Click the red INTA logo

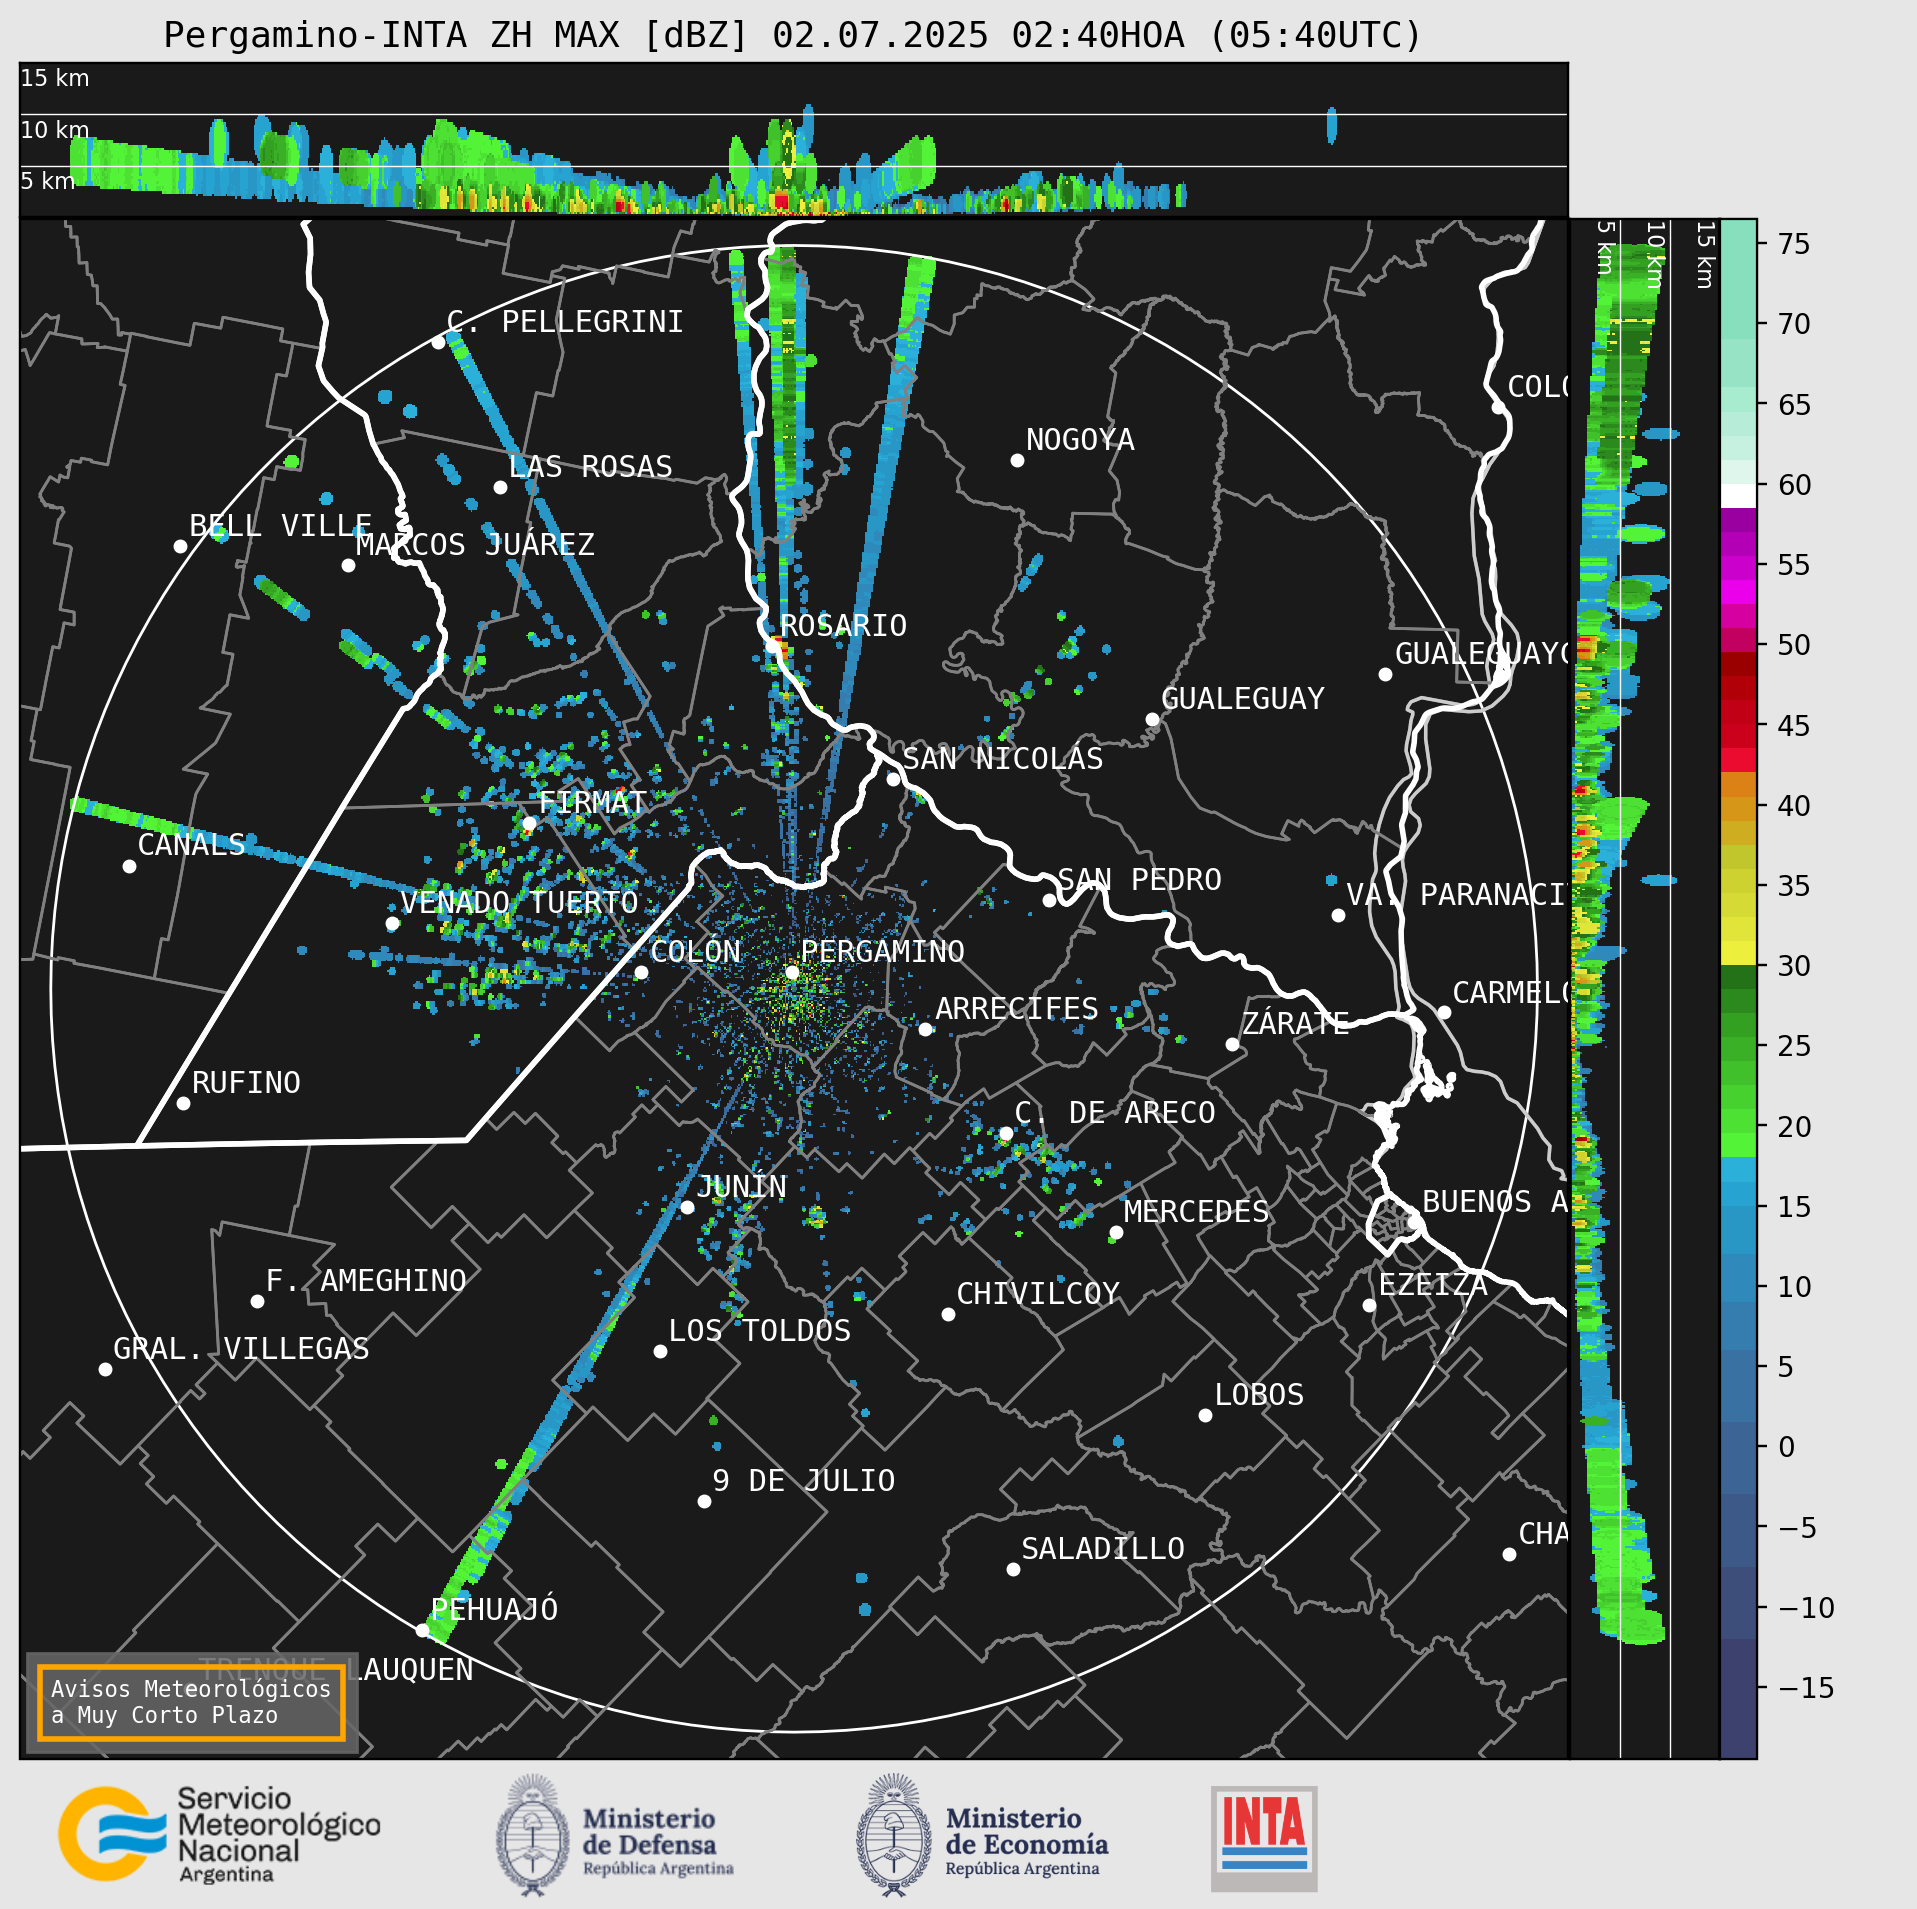pyautogui.click(x=1264, y=1839)
